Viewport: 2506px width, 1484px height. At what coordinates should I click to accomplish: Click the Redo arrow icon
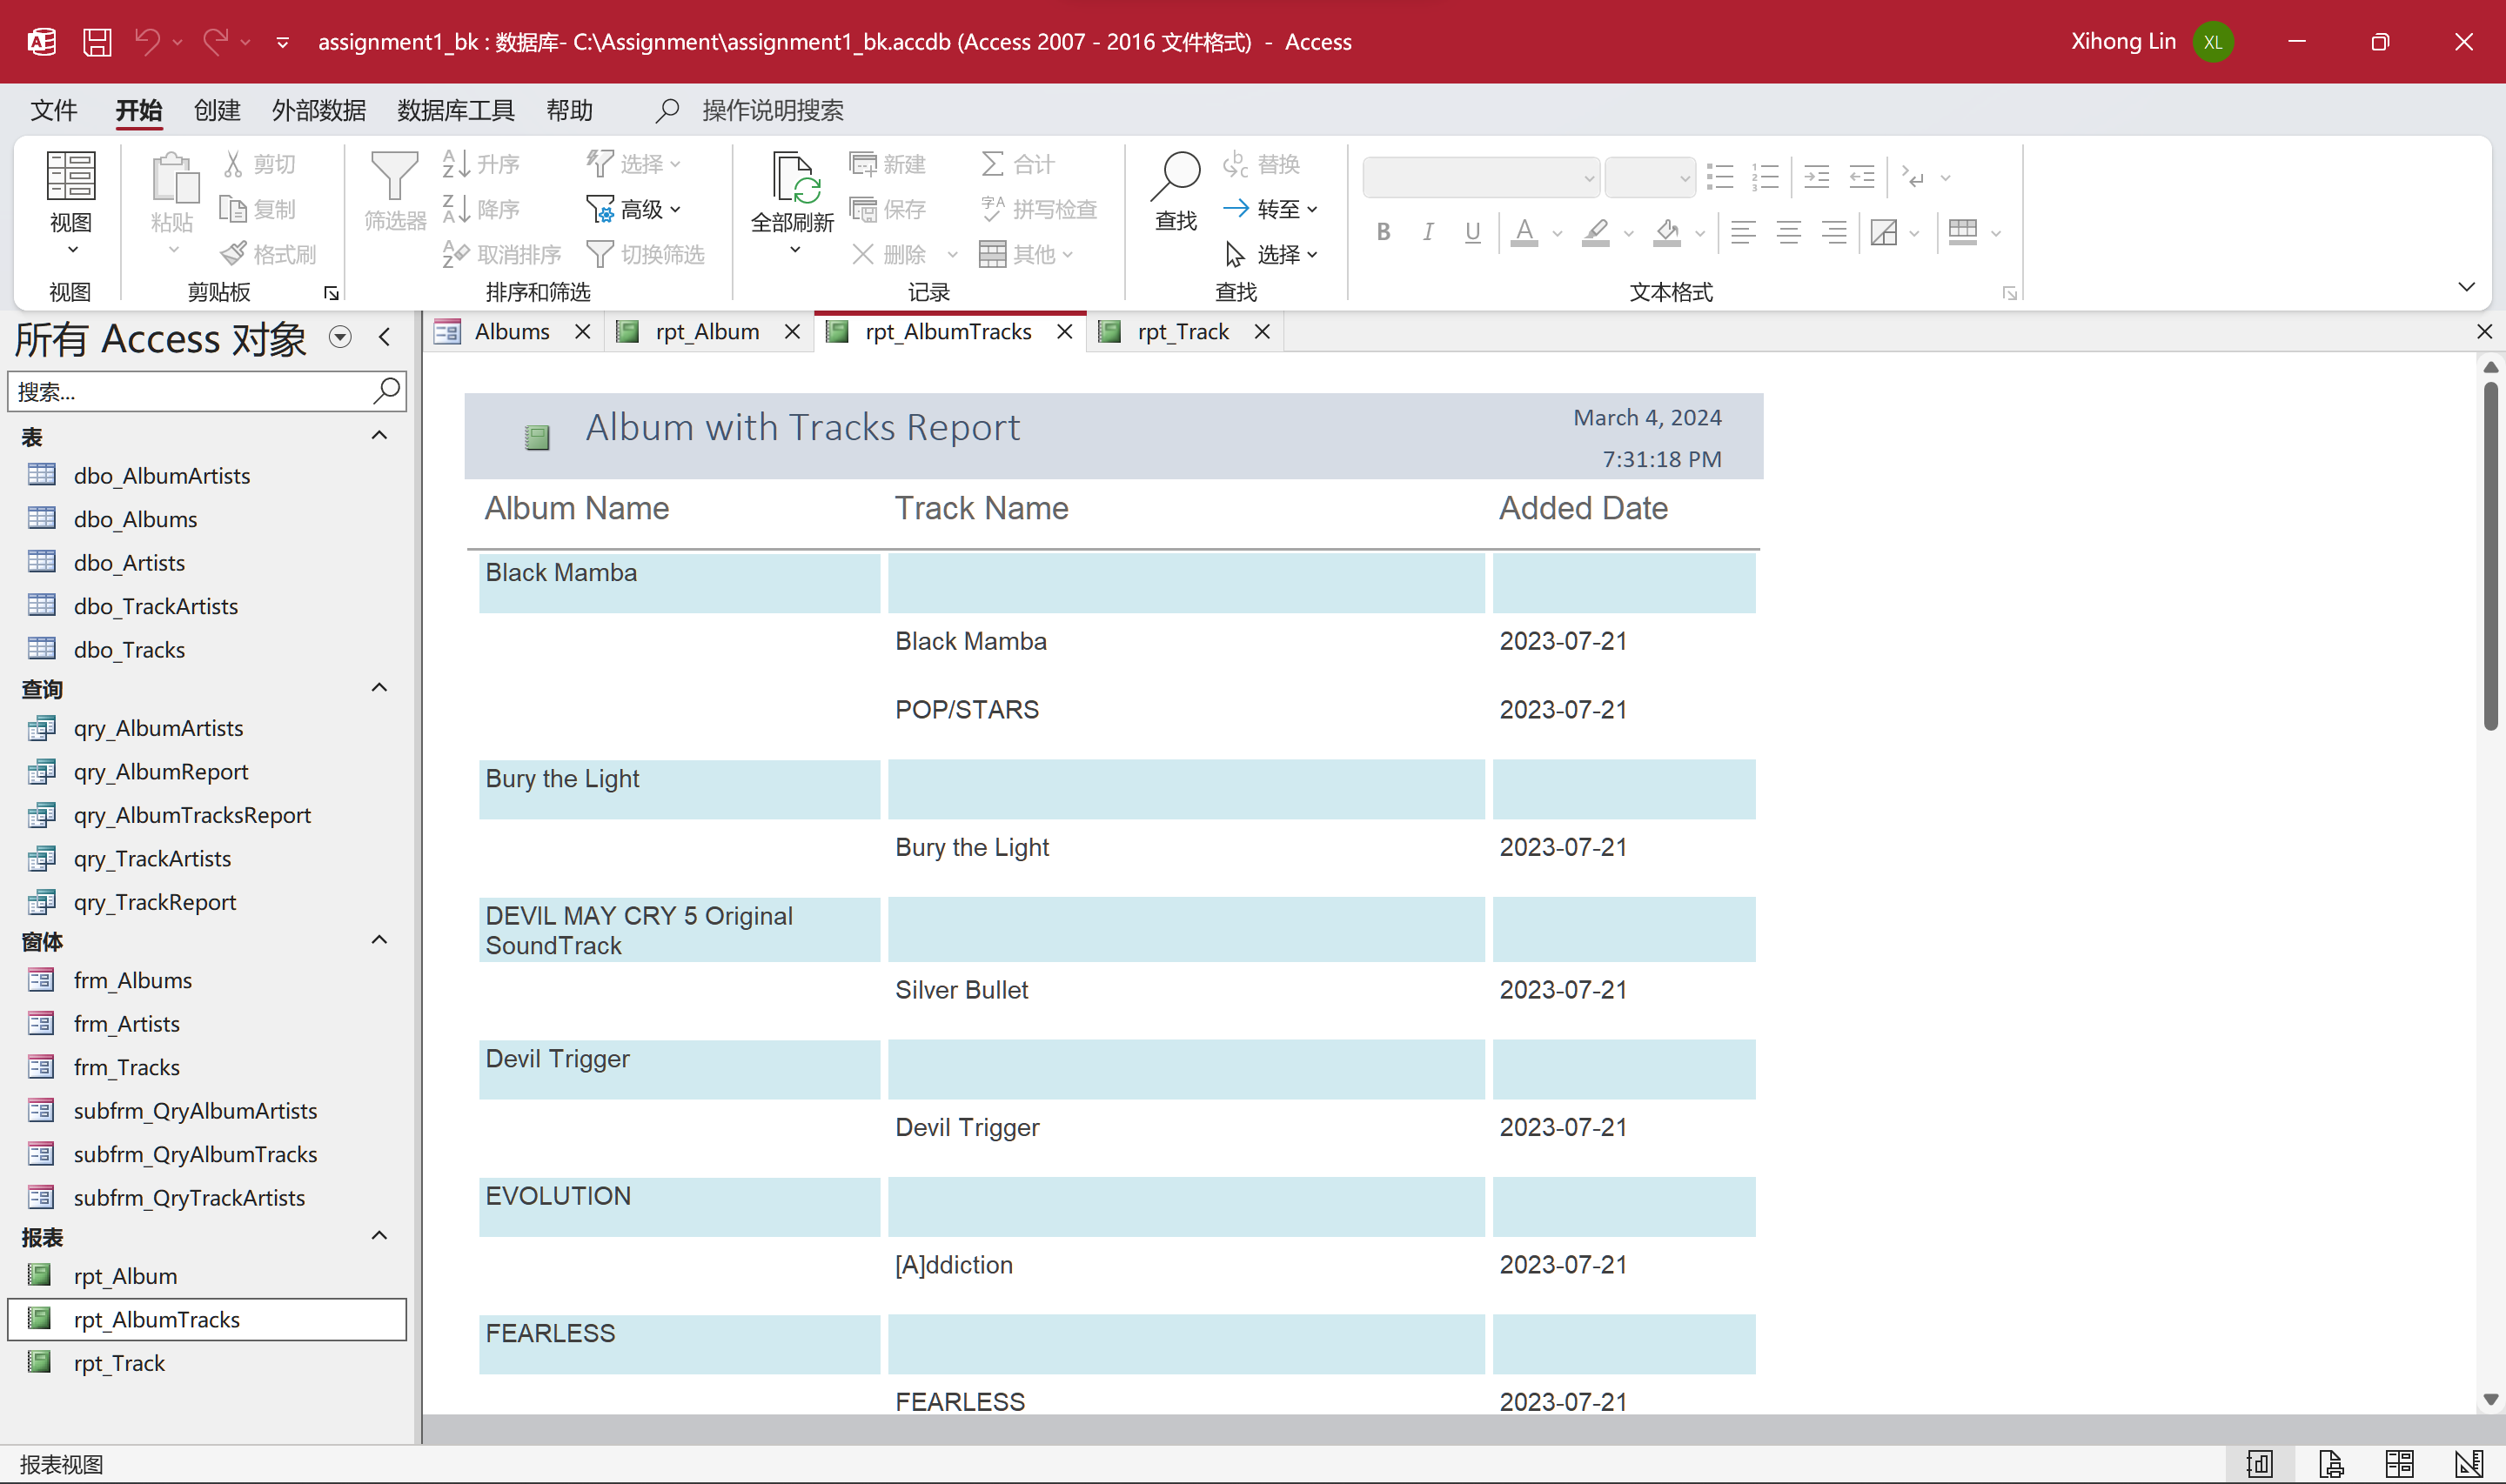(215, 42)
